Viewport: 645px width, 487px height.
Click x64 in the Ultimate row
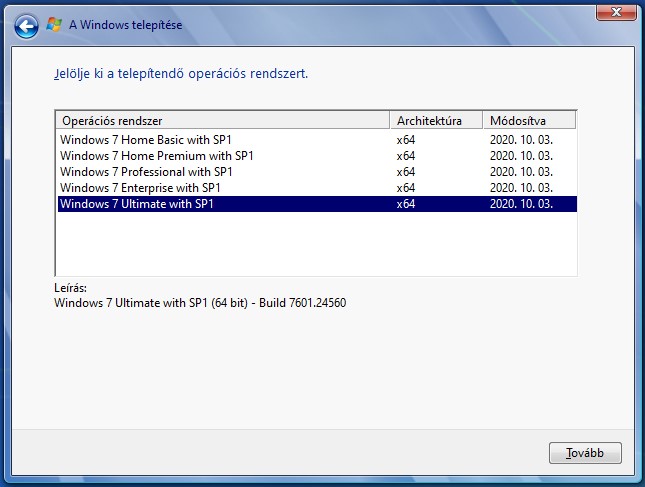pyautogui.click(x=406, y=204)
